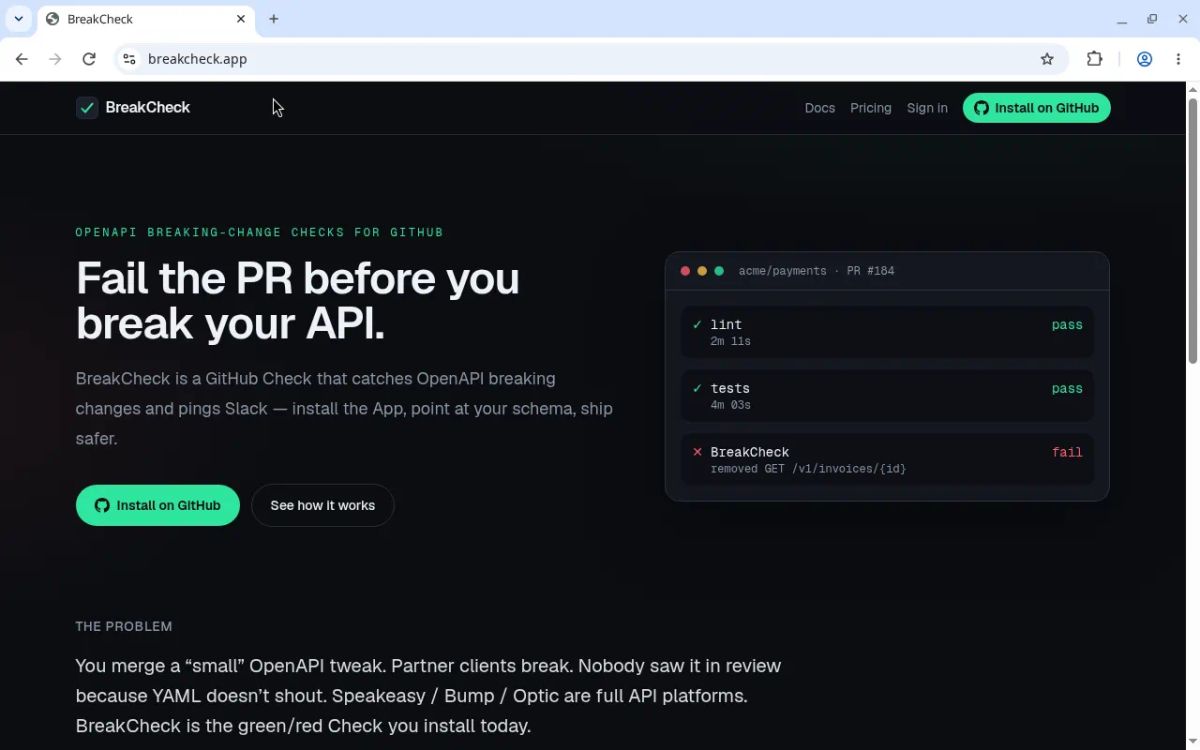Click See how it works button
1200x750 pixels.
323,505
